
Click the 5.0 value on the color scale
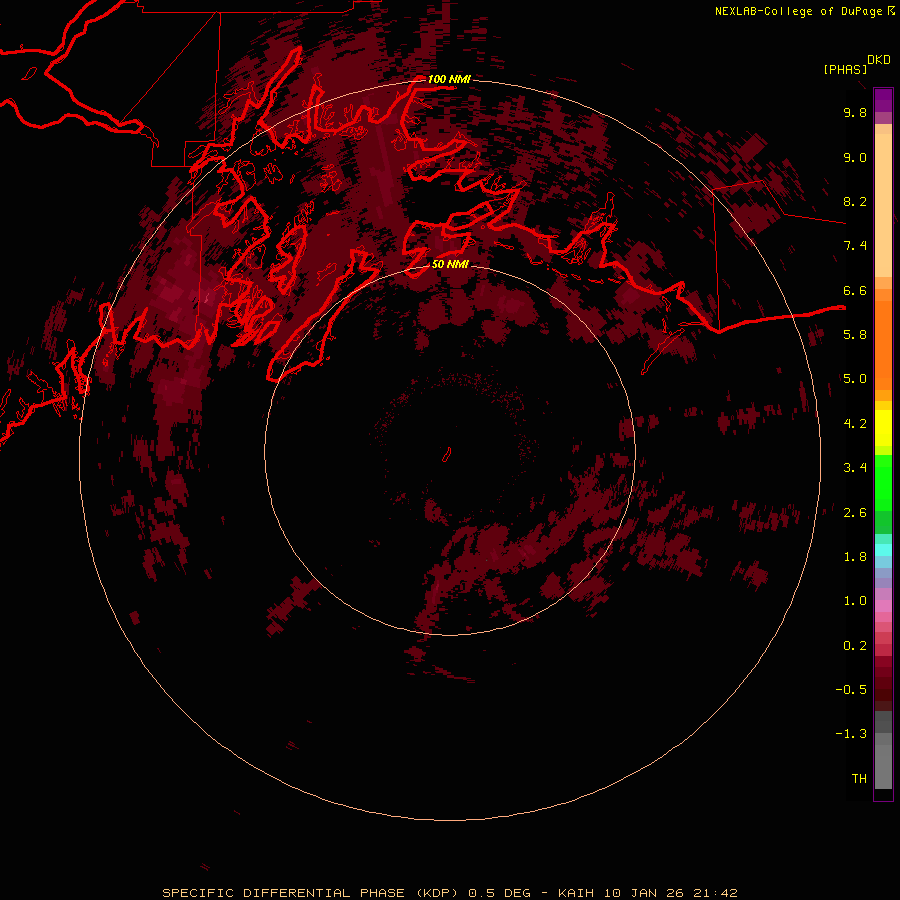tap(855, 379)
